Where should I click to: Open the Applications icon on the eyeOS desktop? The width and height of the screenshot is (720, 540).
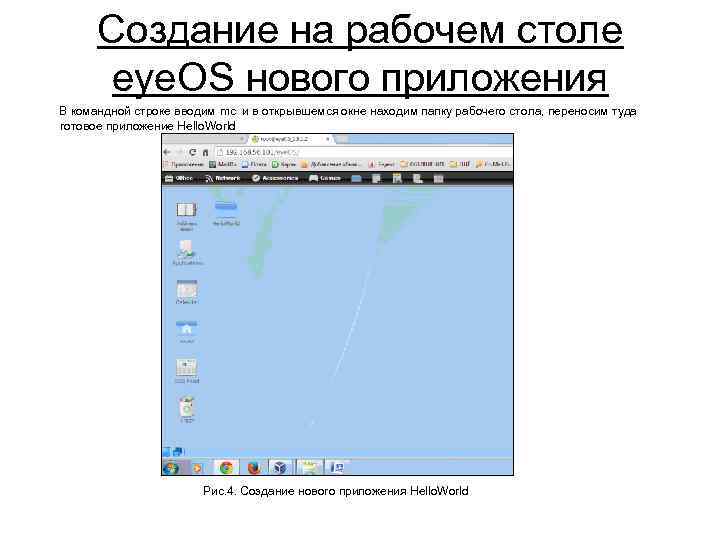tap(187, 253)
